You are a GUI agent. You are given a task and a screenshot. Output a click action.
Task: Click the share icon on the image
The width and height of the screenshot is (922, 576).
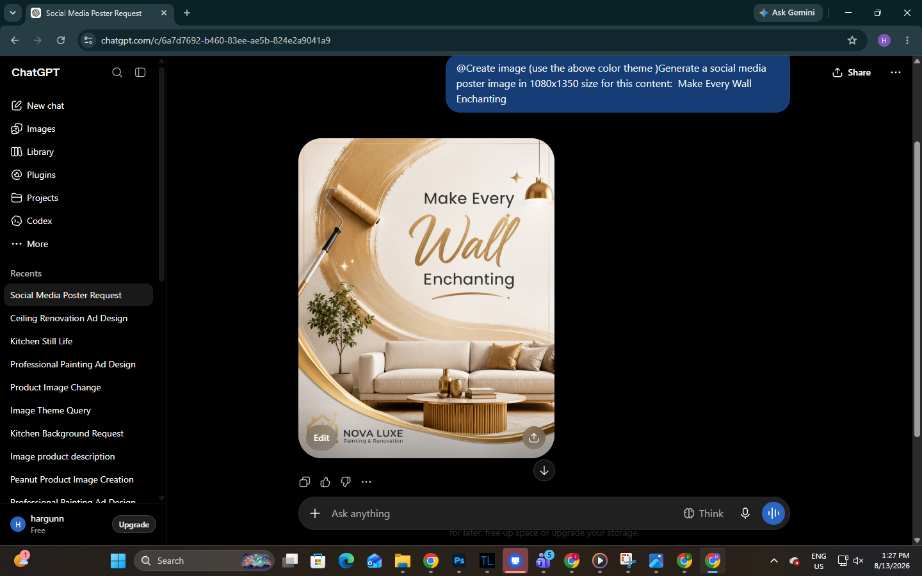click(533, 437)
